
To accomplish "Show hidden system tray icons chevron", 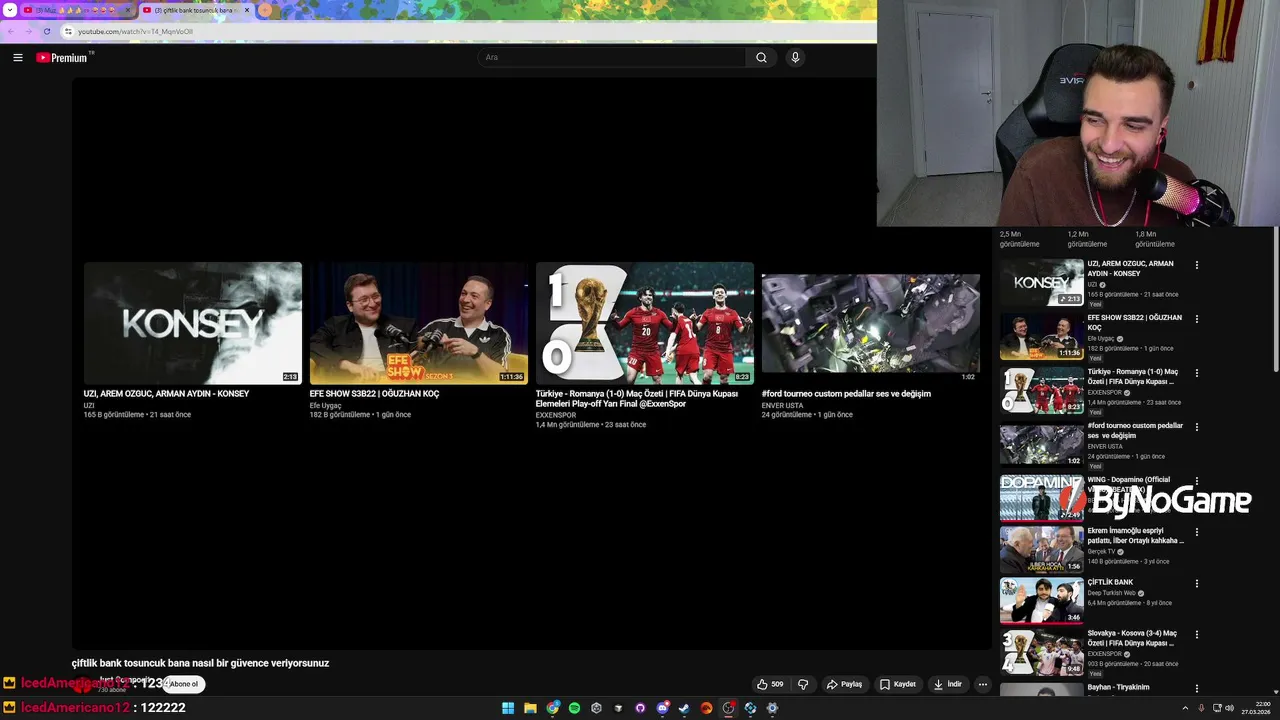I will point(1185,708).
